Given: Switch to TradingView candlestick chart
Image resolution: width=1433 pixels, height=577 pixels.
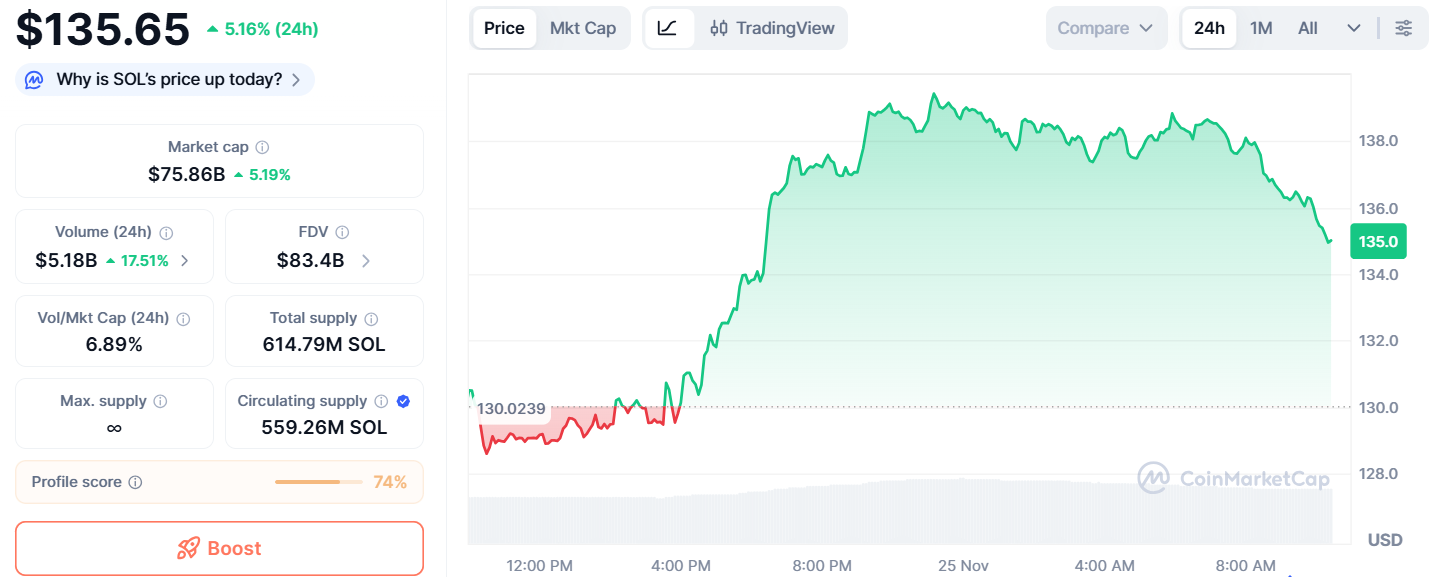Looking at the screenshot, I should [772, 28].
